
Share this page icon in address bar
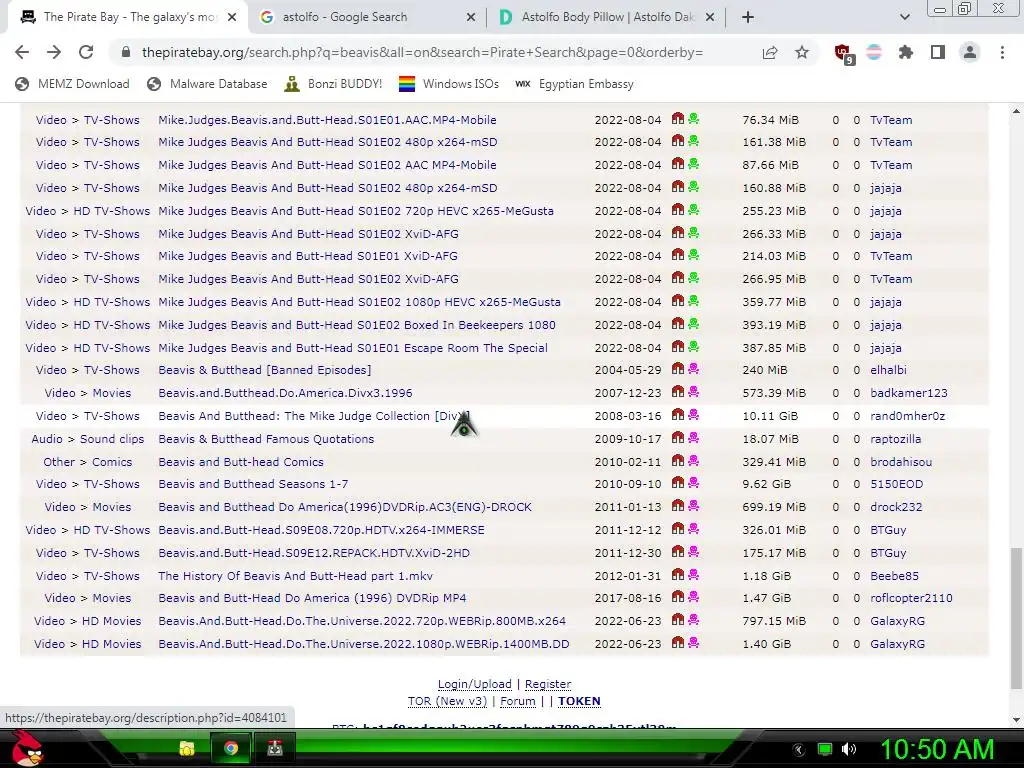[x=770, y=52]
